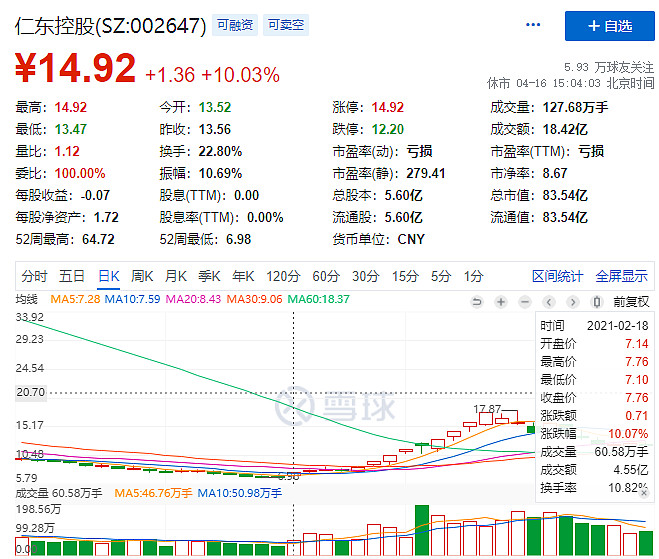
Task: Click 总市值 83.54亿 value
Action: (x=565, y=195)
